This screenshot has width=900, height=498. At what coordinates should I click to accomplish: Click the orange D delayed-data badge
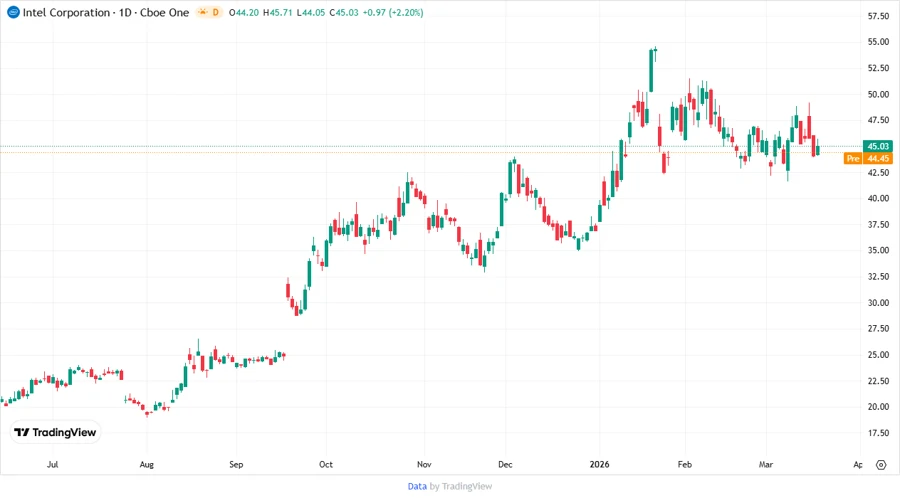[216, 12]
